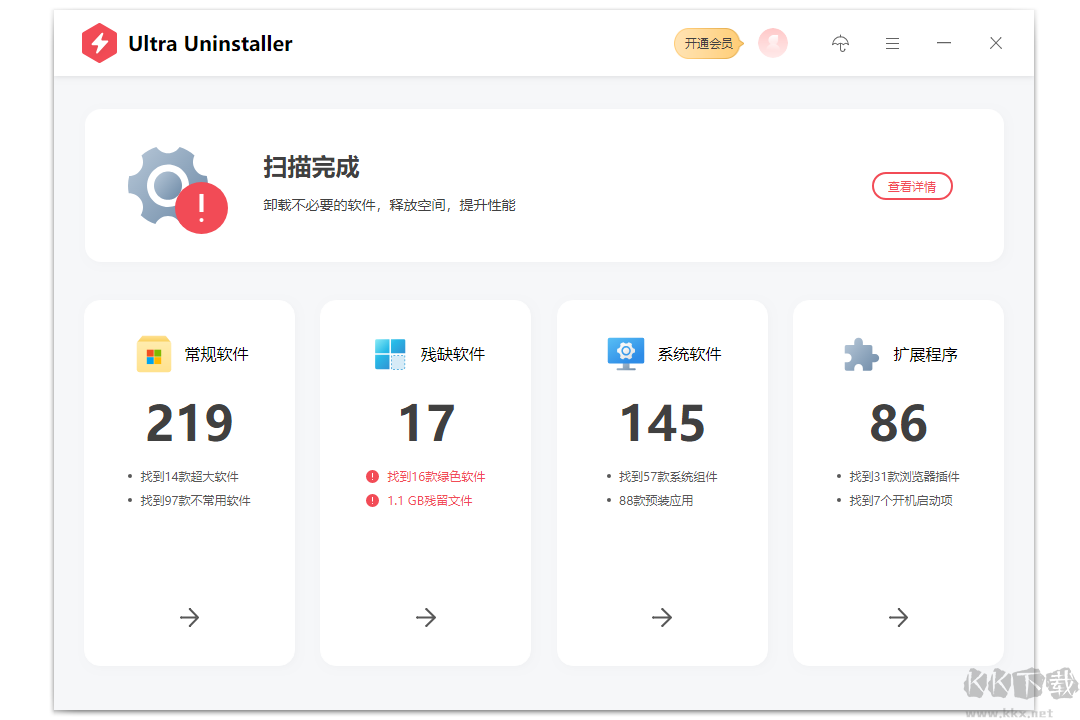
Task: Open the 常规软件 category via its arrow
Action: pyautogui.click(x=189, y=617)
